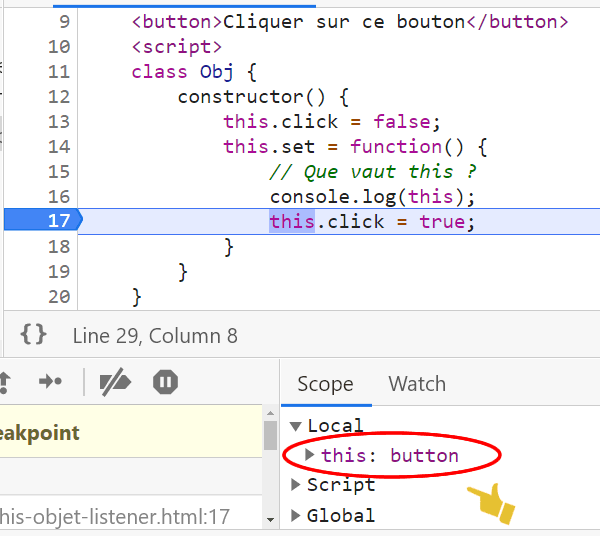This screenshot has height=536, width=600.
Task: Toggle pause on exceptions icon
Action: (x=165, y=382)
